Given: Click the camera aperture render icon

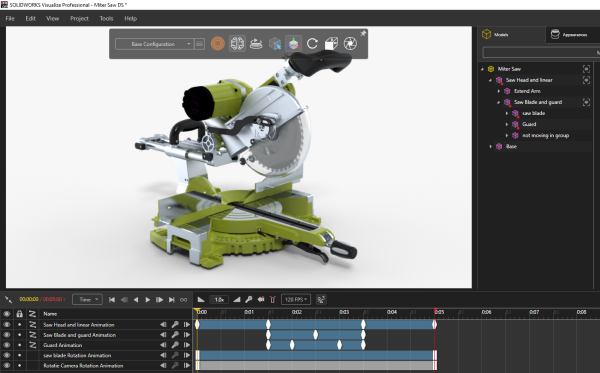Looking at the screenshot, I should [350, 44].
